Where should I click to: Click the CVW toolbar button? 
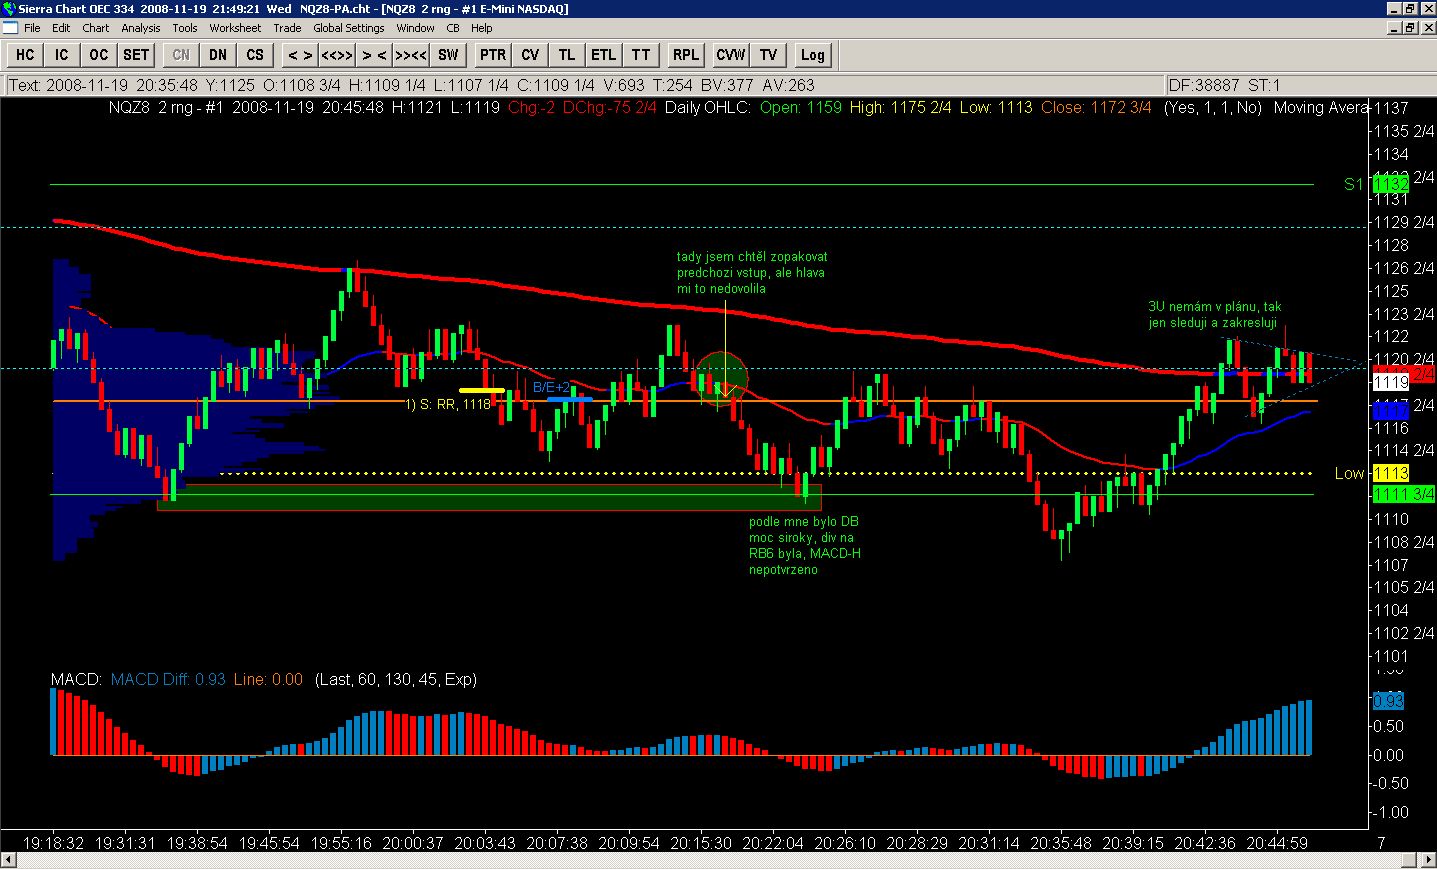pyautogui.click(x=731, y=55)
